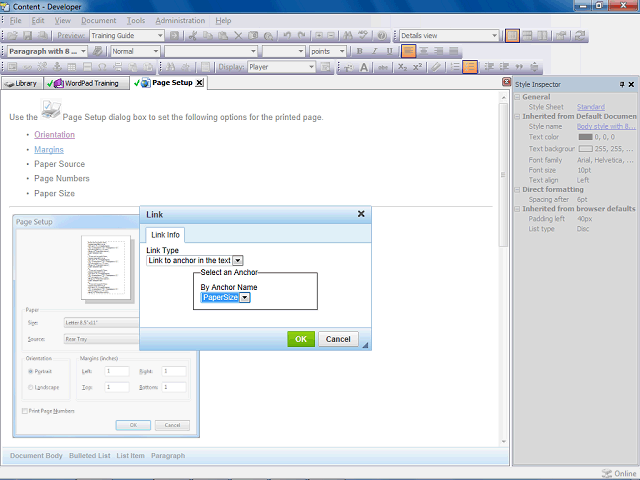Image resolution: width=640 pixels, height=480 pixels.
Task: Redo the last action
Action: [x=302, y=36]
